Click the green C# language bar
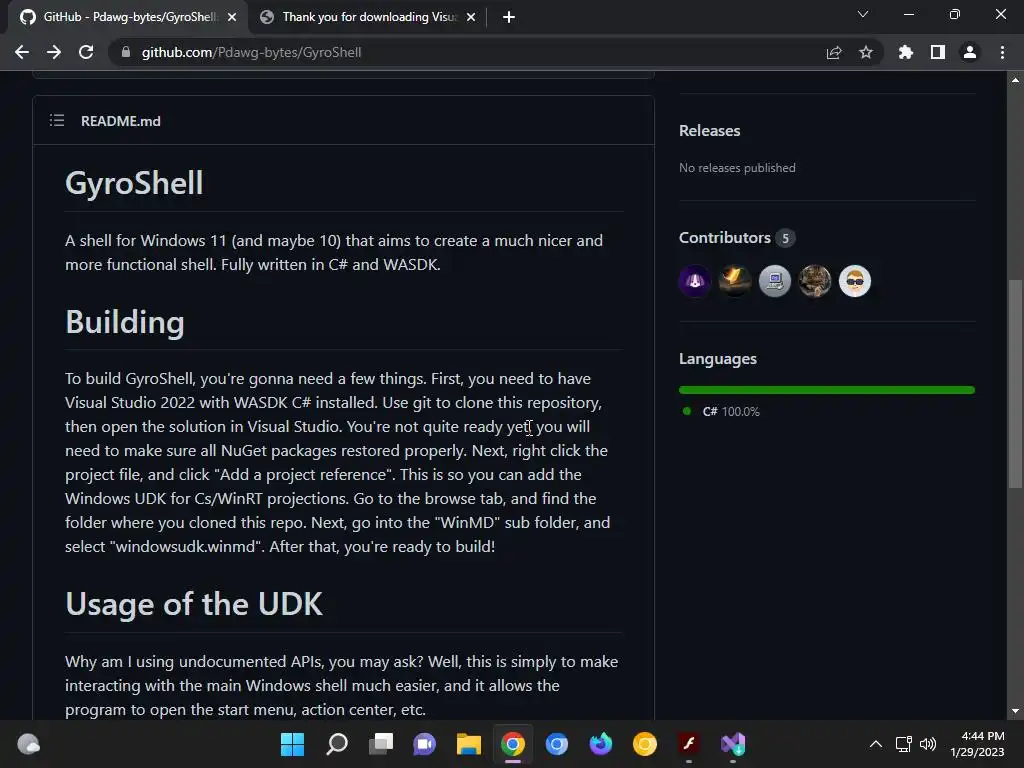This screenshot has height=768, width=1024. pos(827,390)
